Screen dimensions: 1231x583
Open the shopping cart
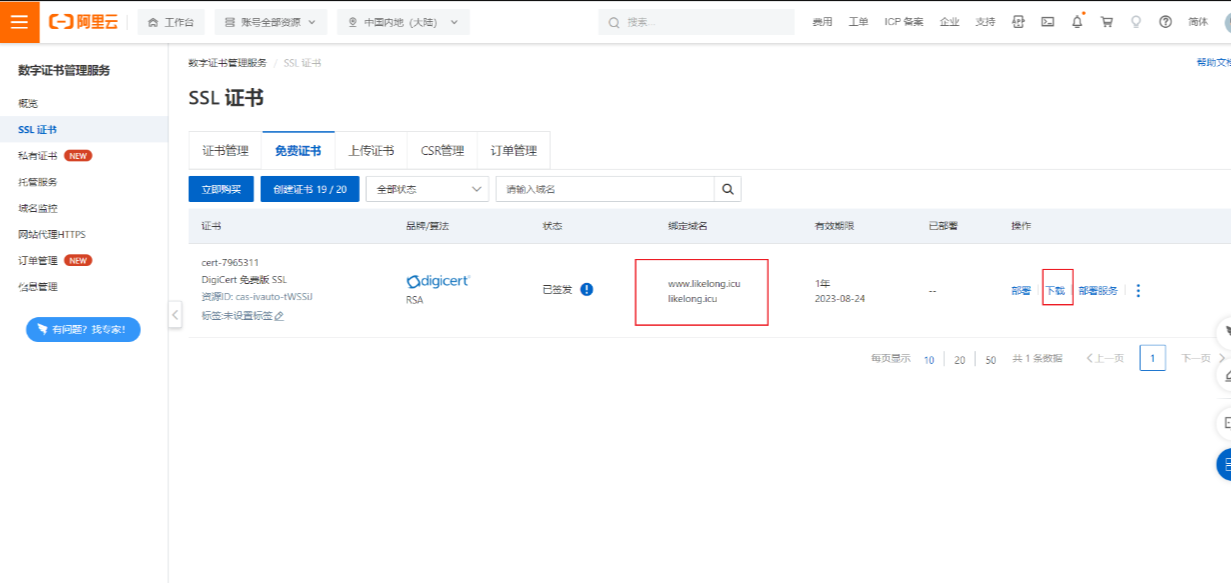[x=1106, y=22]
